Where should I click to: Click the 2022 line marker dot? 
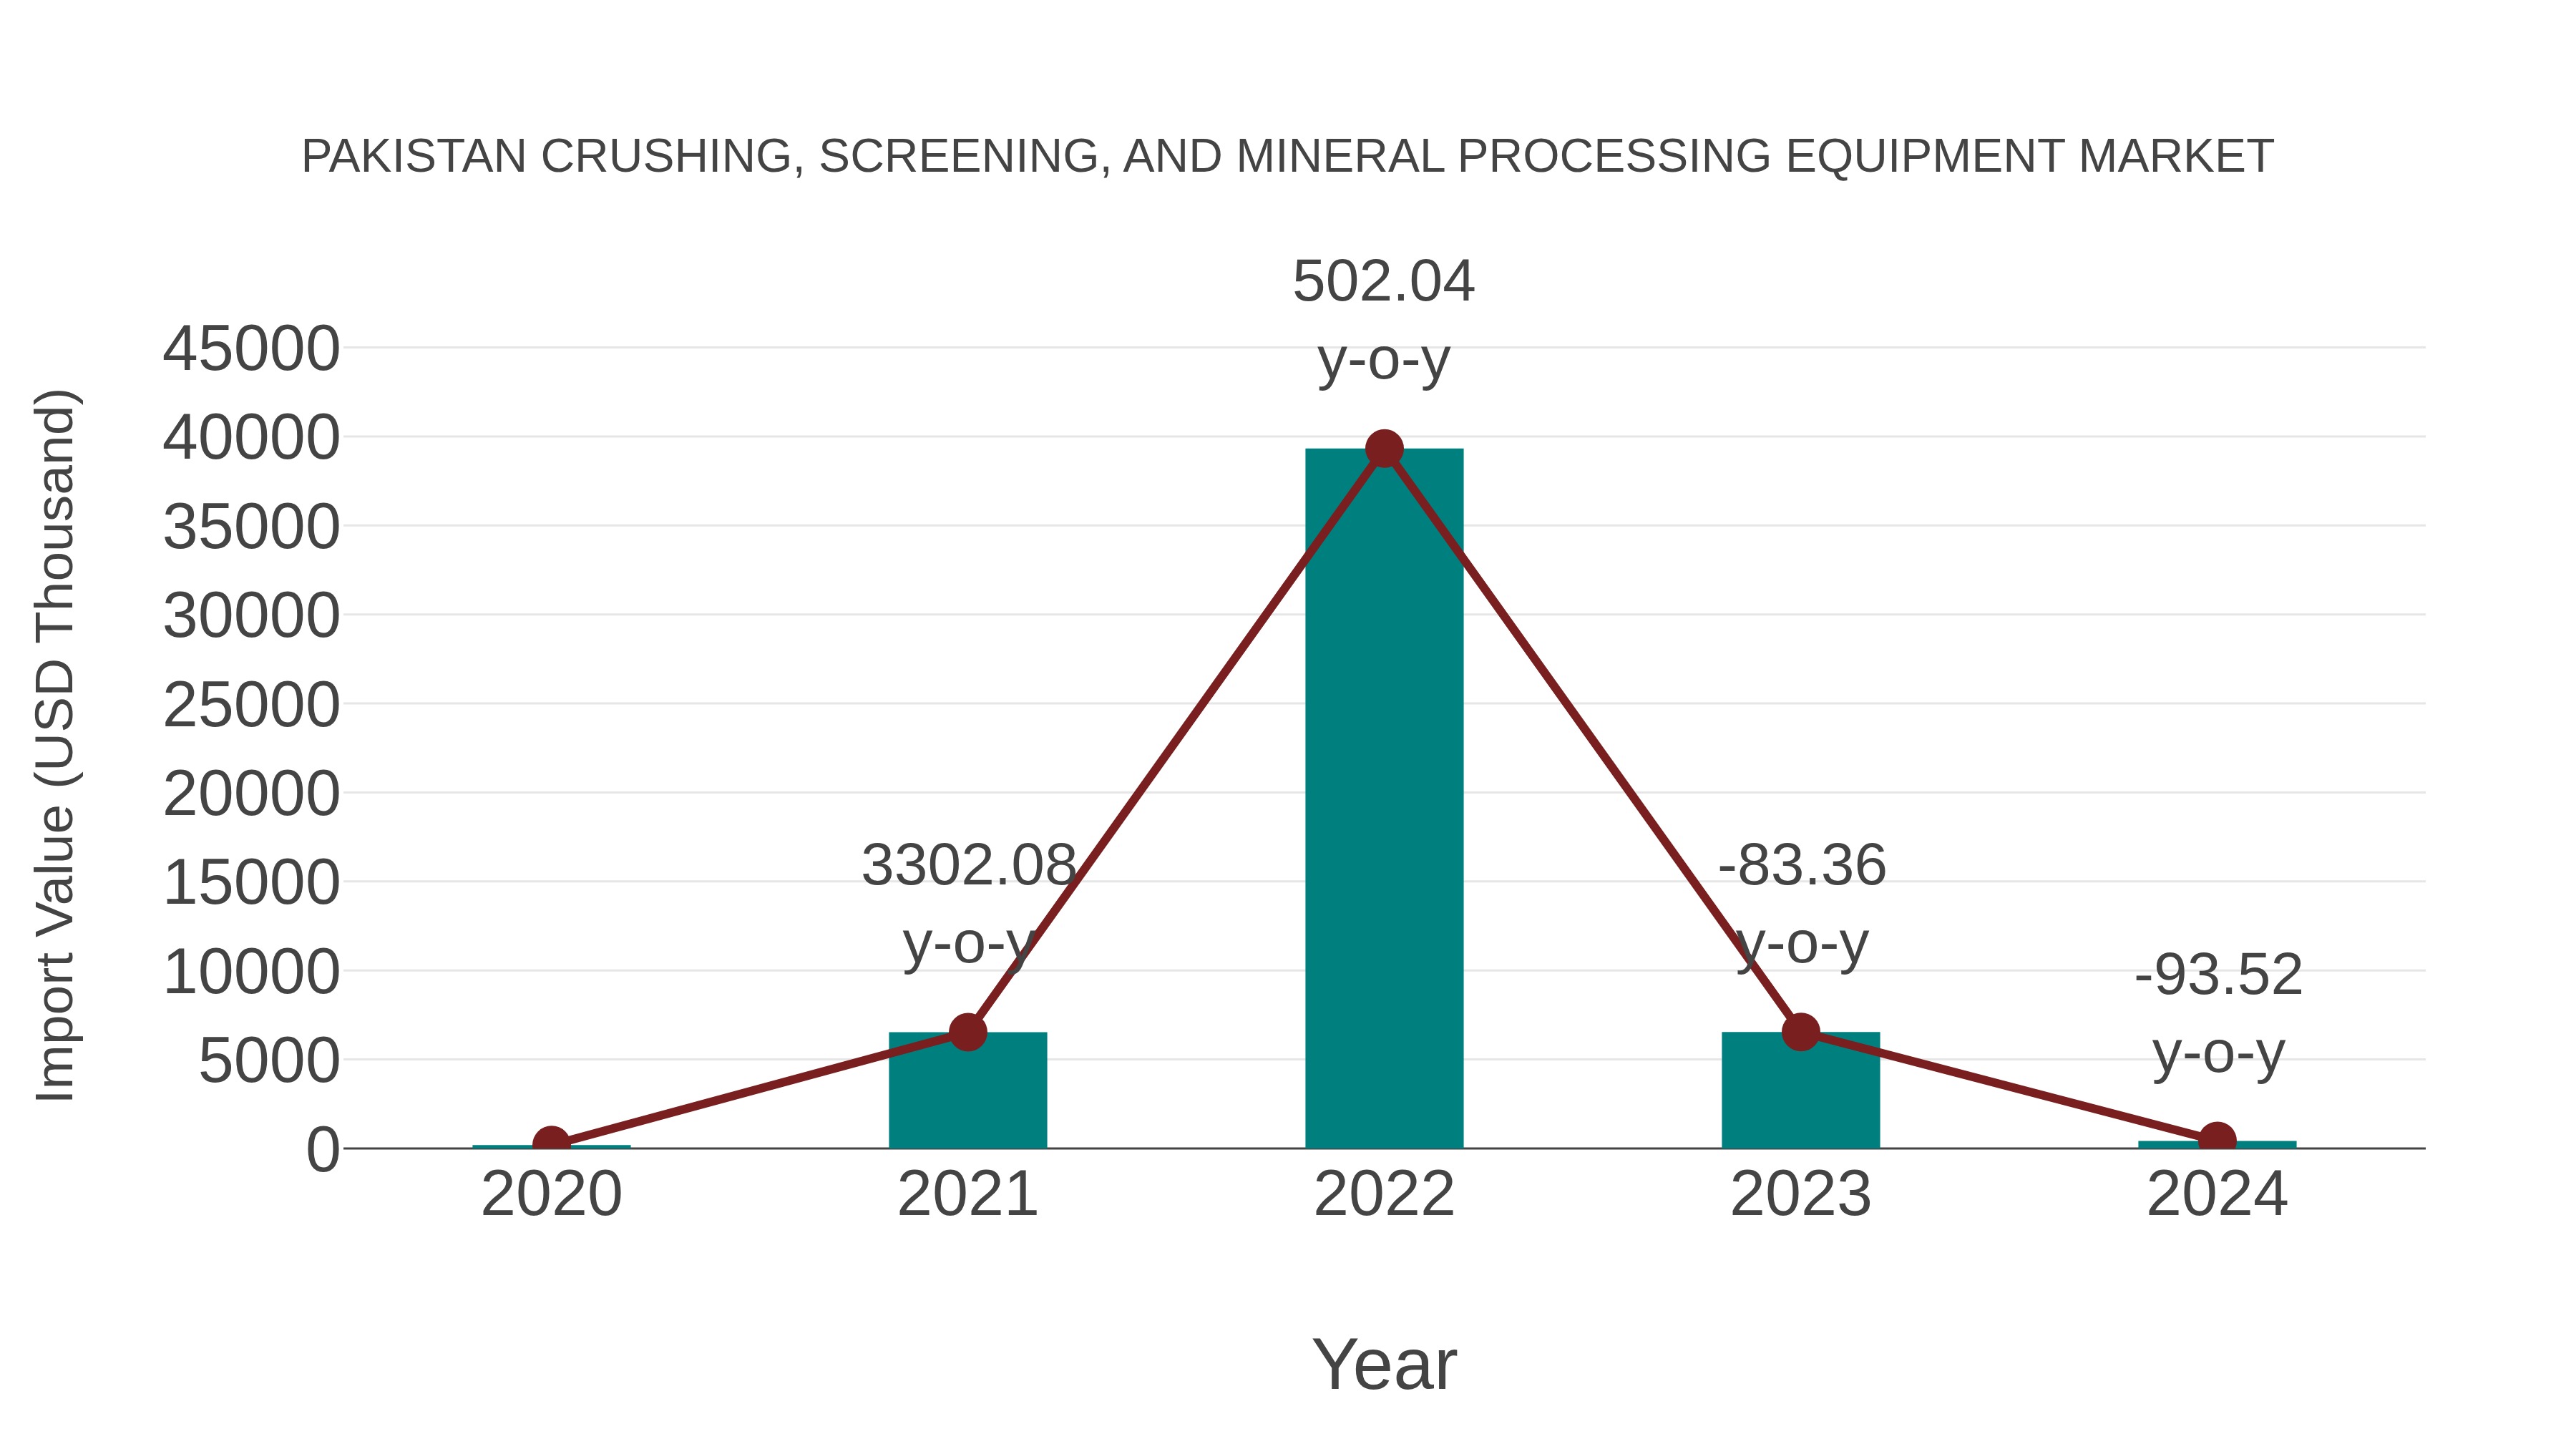coord(1384,449)
